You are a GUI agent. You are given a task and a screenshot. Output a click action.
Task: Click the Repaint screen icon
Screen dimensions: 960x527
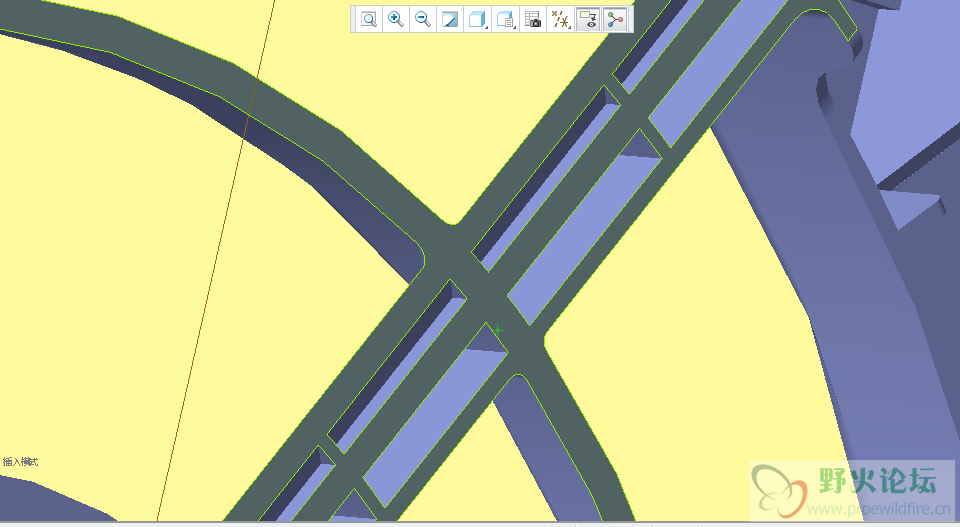(x=449, y=20)
